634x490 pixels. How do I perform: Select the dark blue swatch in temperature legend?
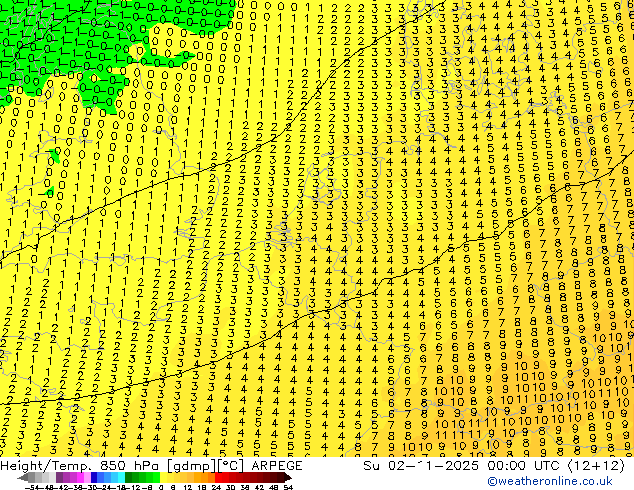tap(94, 478)
